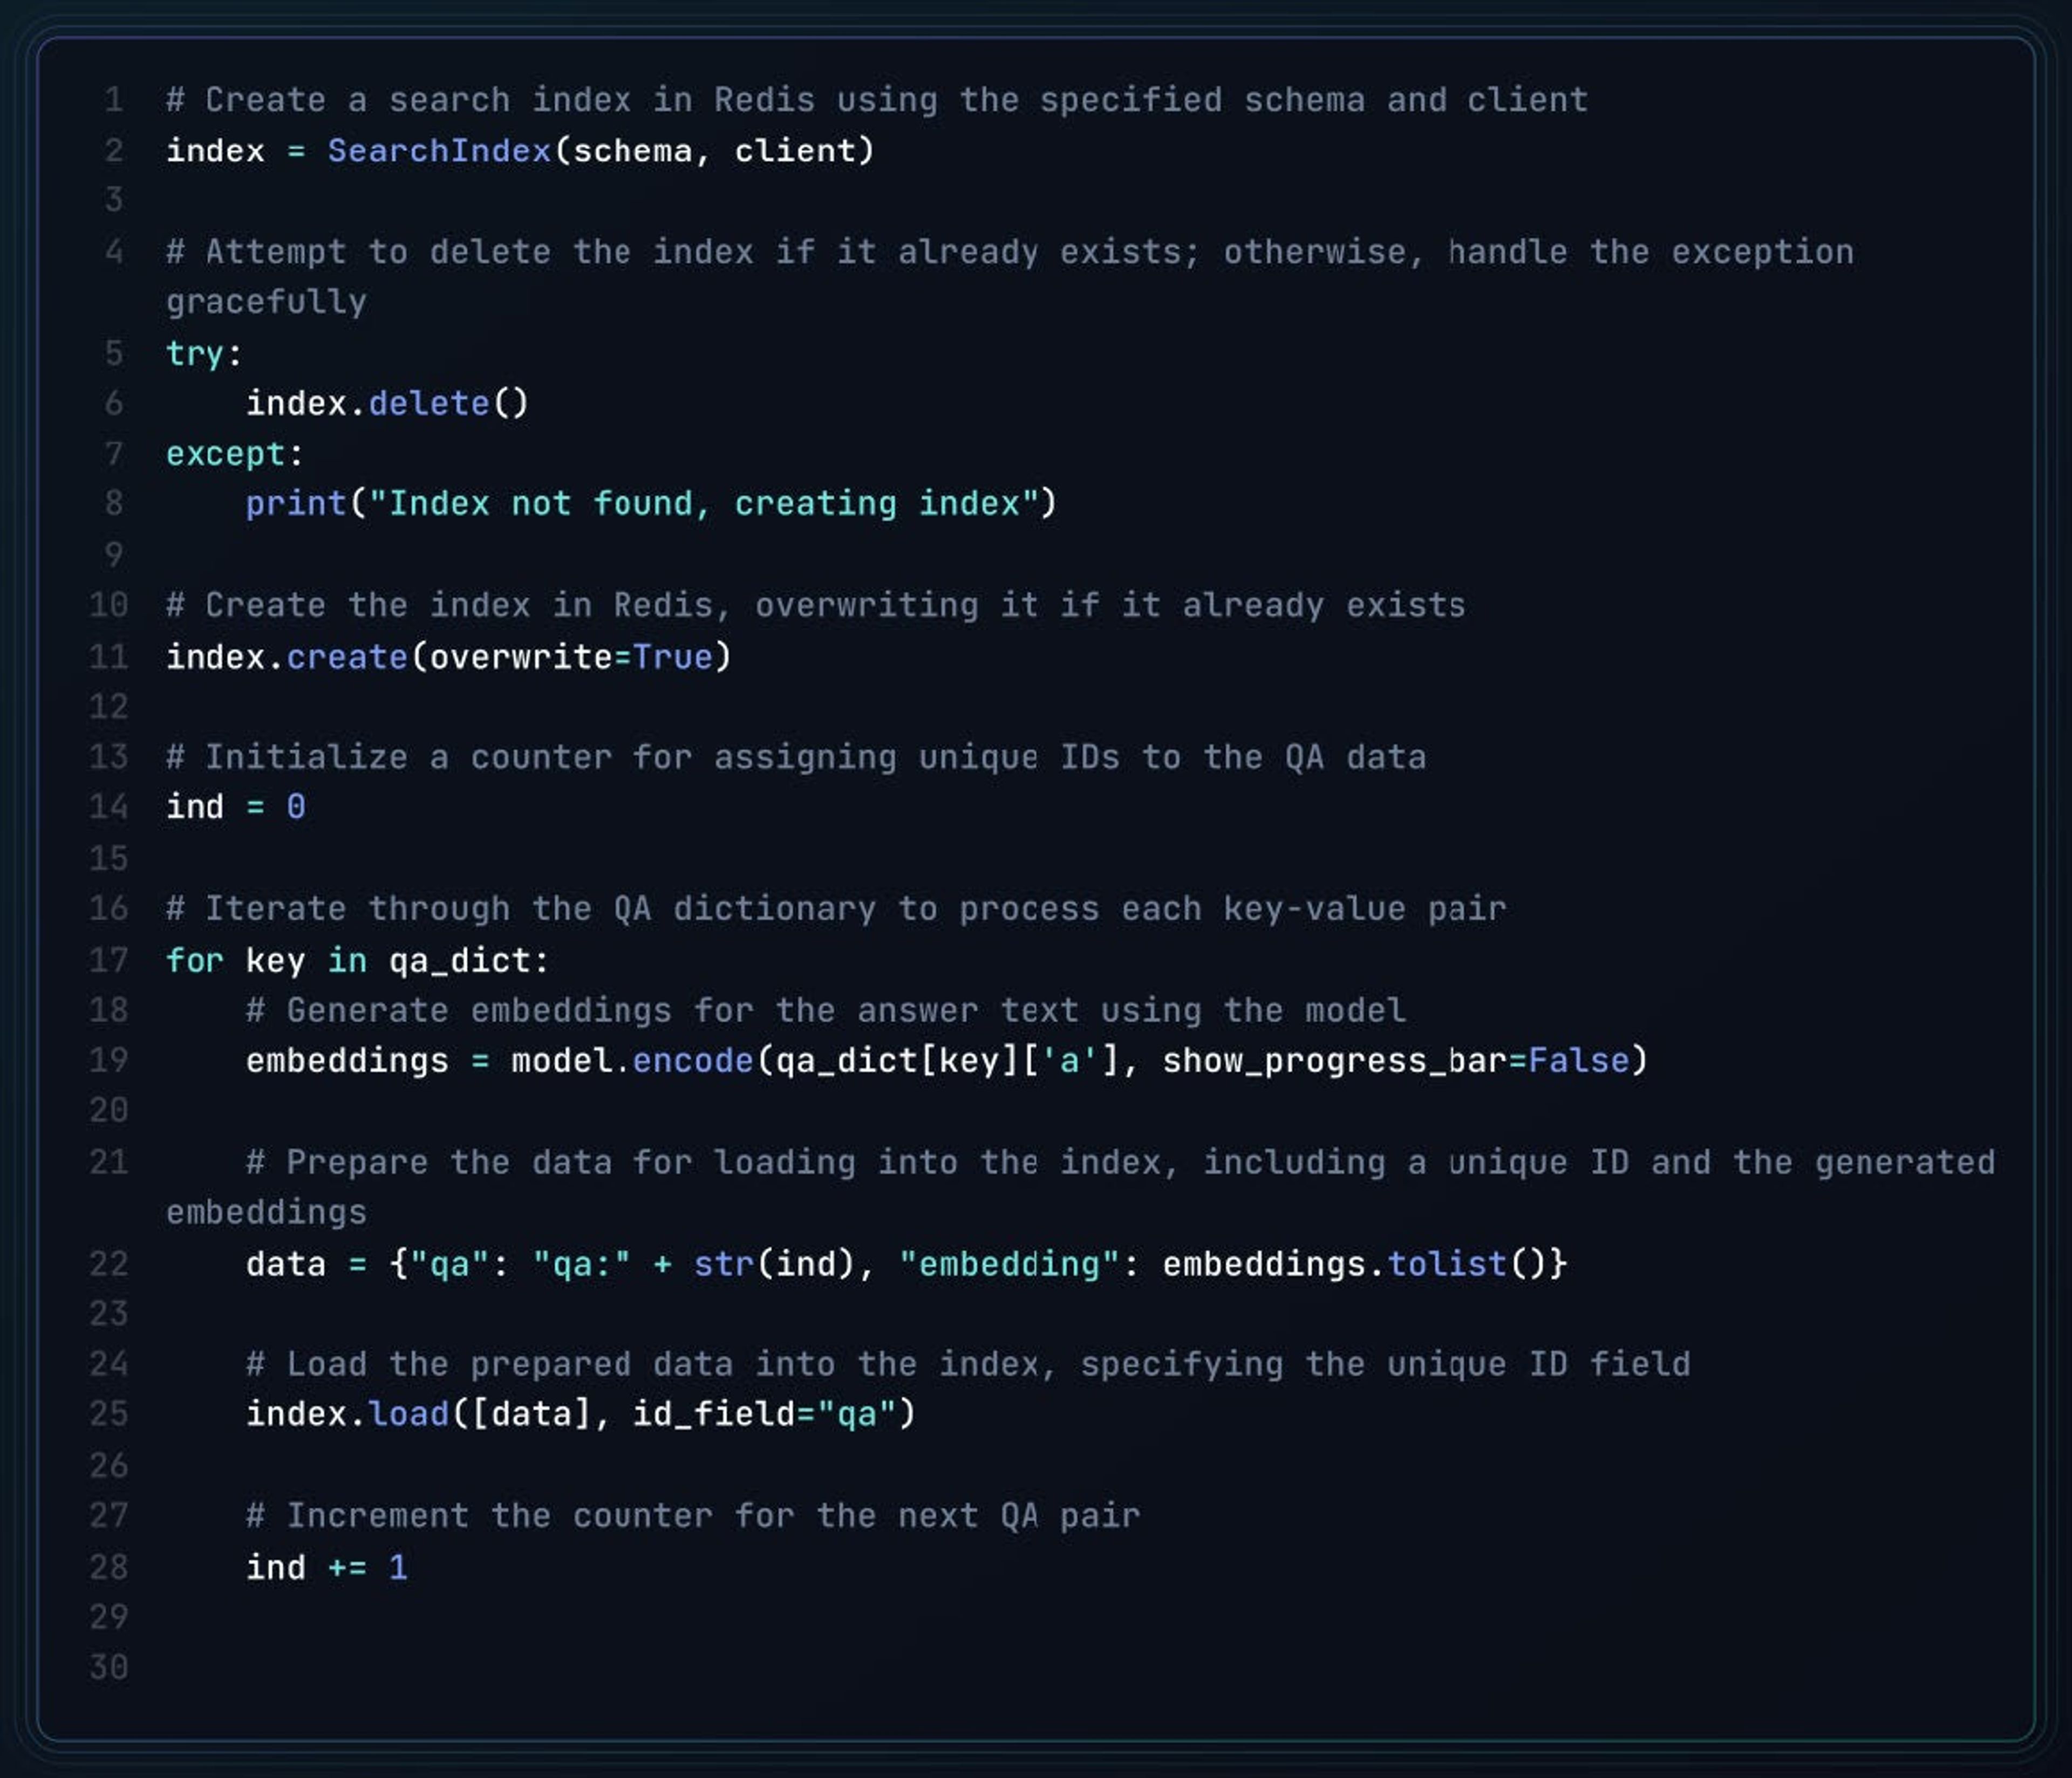Click the delete method call

[429, 403]
